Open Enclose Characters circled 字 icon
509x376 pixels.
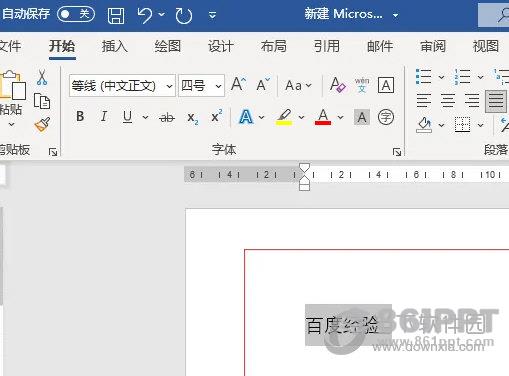click(386, 117)
